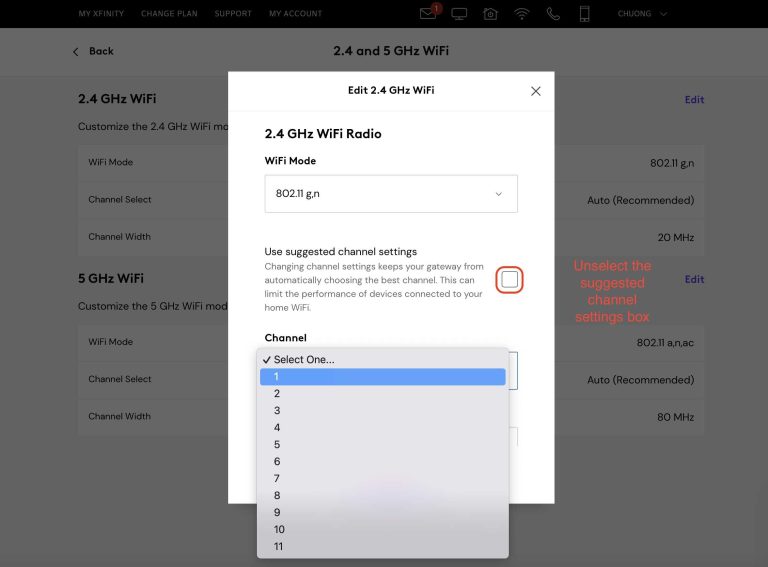768x567 pixels.
Task: Select channel 2 from the list
Action: pos(383,394)
